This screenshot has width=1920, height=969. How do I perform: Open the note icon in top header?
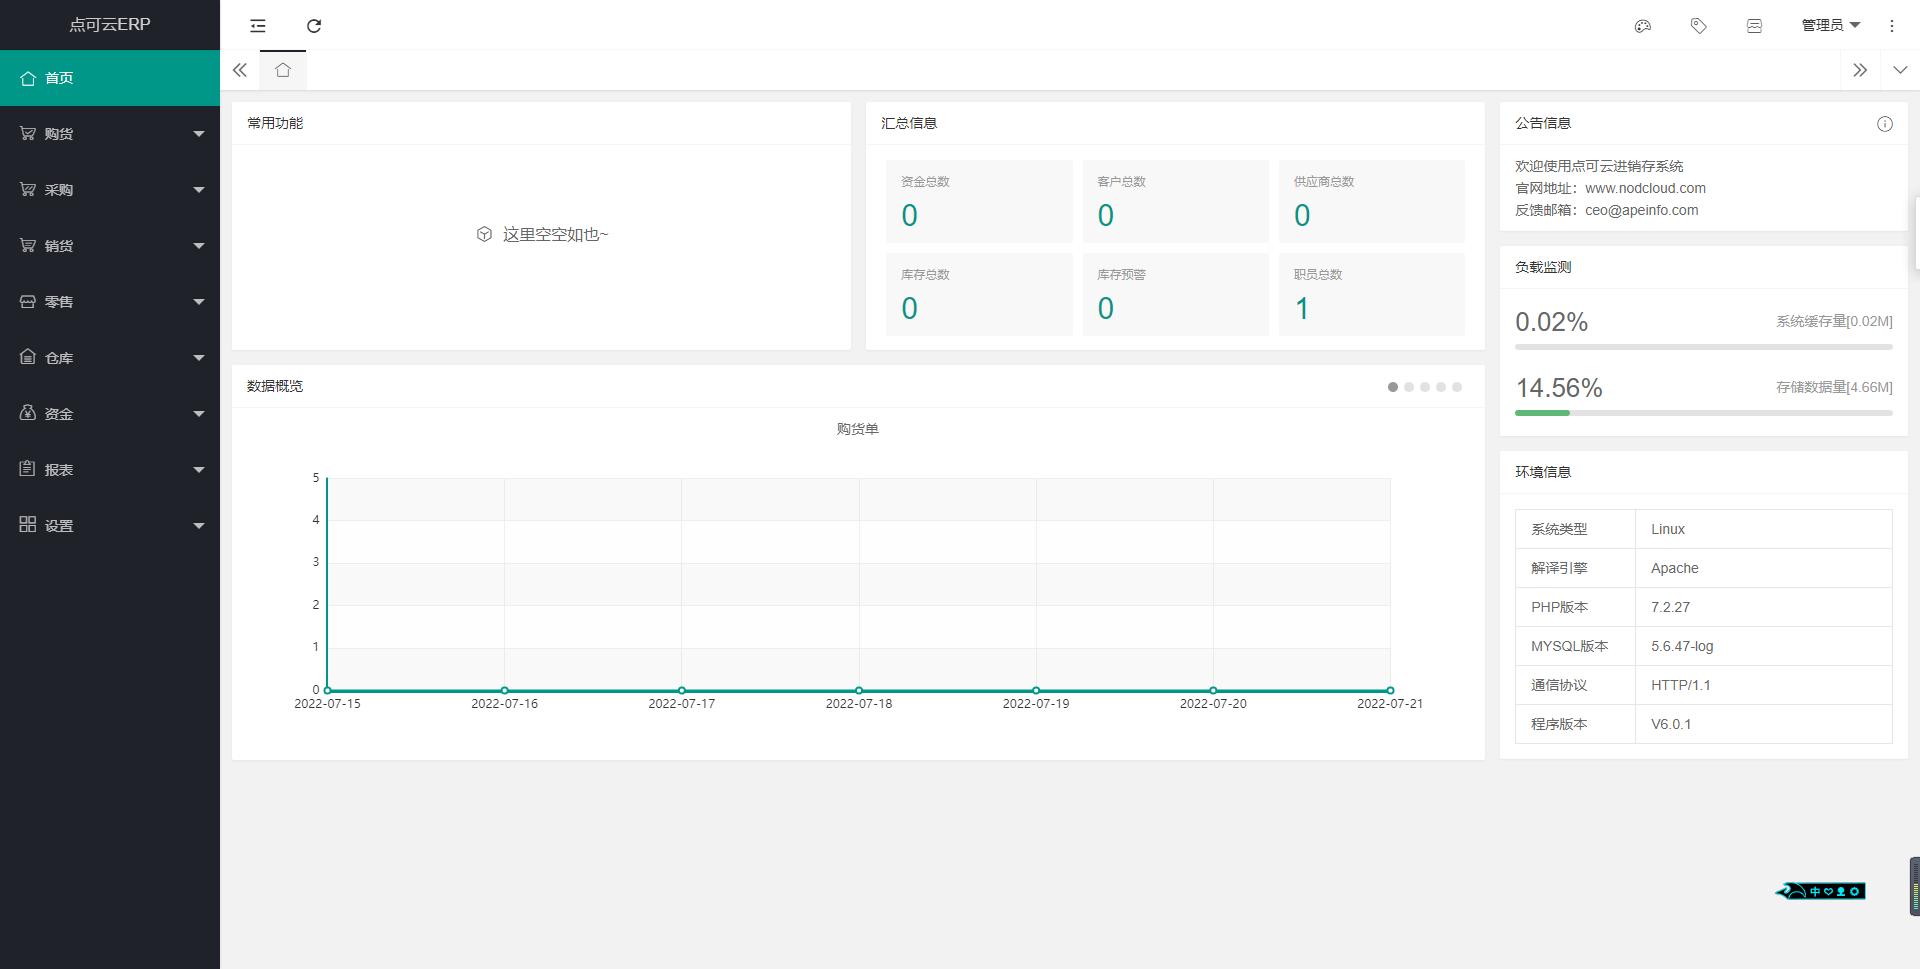coord(1754,26)
